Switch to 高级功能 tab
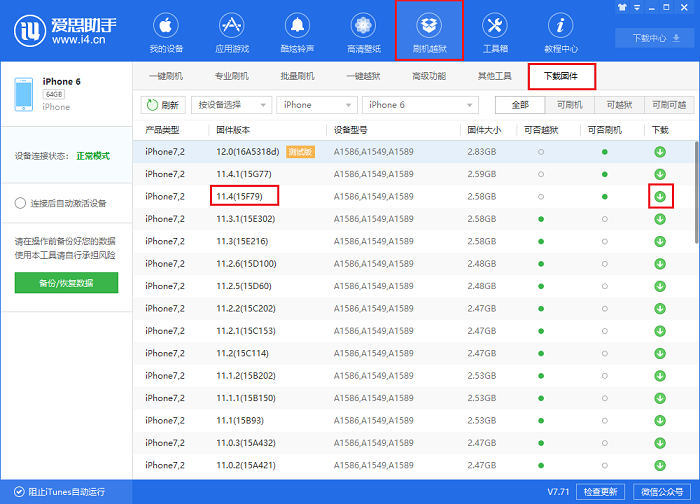The height and width of the screenshot is (504, 700). [429, 76]
